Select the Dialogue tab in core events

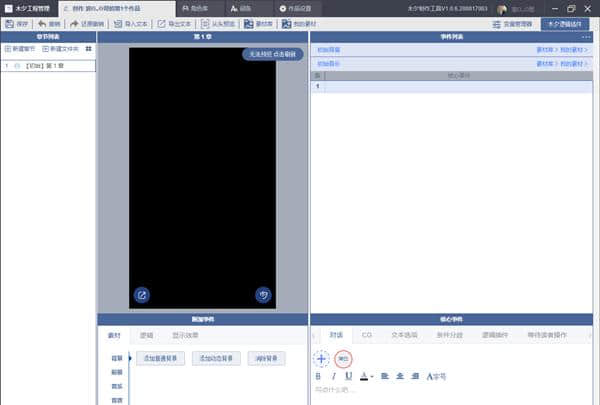pos(336,335)
